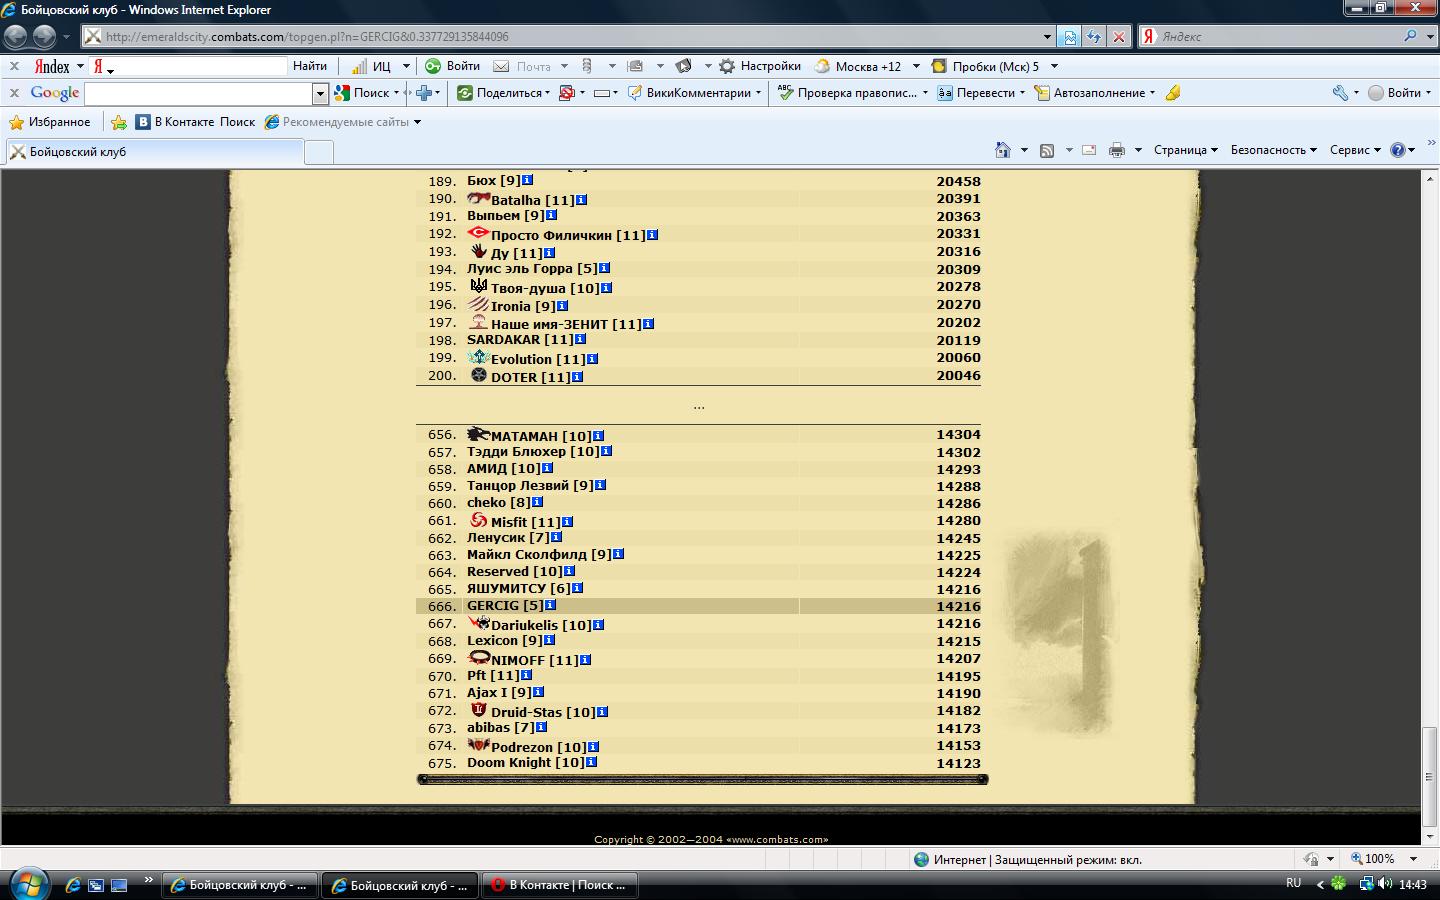Open info icon beside Луис эль Горра
Screen dimensions: 1440x900
tap(604, 268)
